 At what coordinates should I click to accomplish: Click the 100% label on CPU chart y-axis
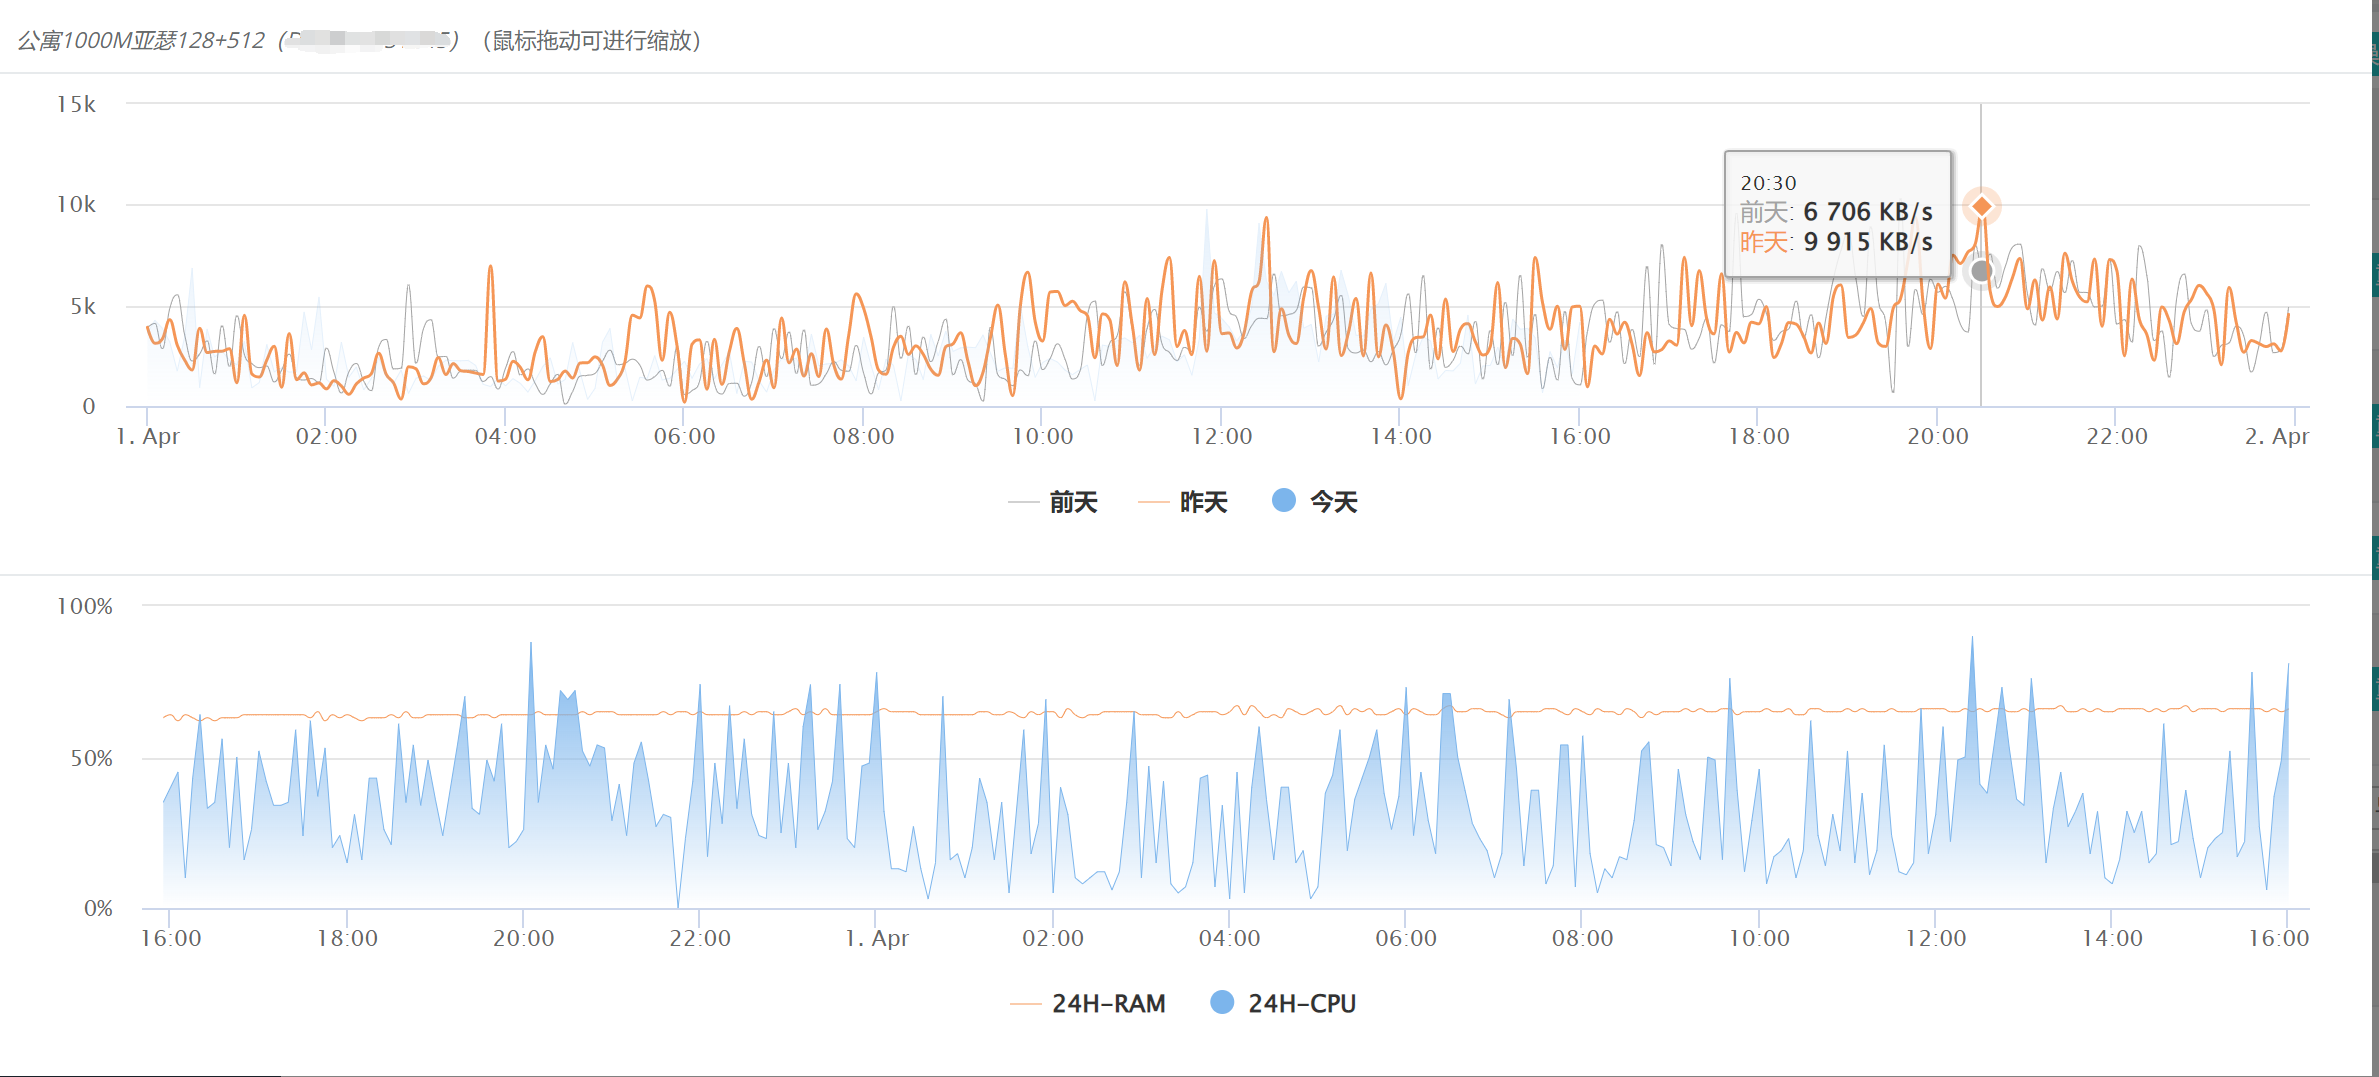pyautogui.click(x=85, y=606)
